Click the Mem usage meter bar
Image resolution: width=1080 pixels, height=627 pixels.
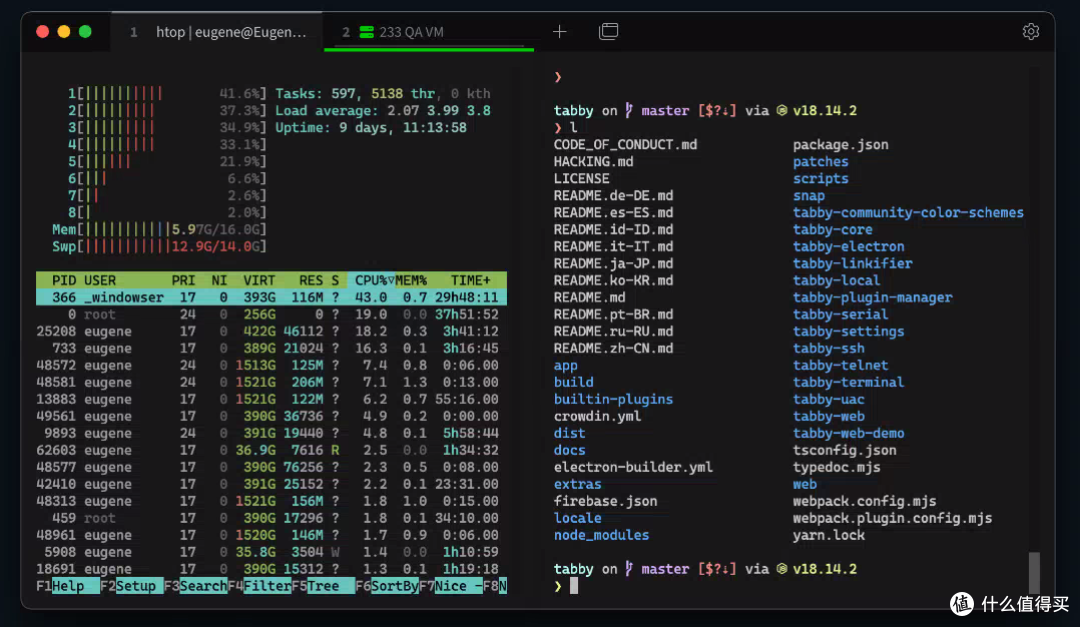(x=159, y=229)
